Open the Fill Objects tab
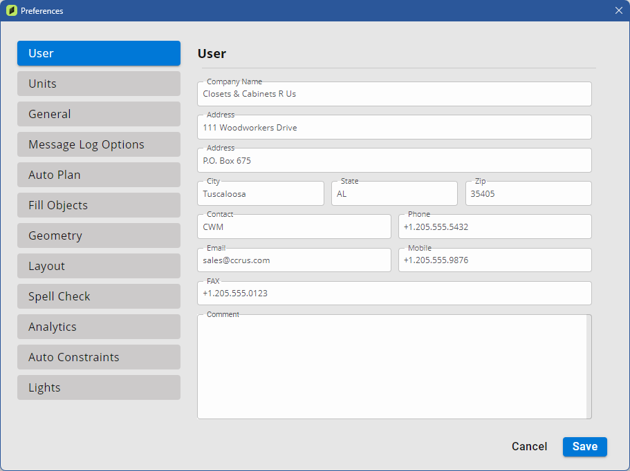Viewport: 630px width, 471px height. 99,205
